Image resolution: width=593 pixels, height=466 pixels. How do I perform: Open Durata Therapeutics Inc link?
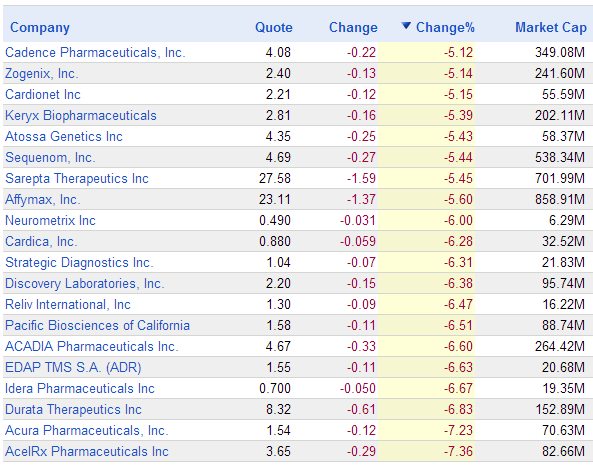tap(73, 409)
